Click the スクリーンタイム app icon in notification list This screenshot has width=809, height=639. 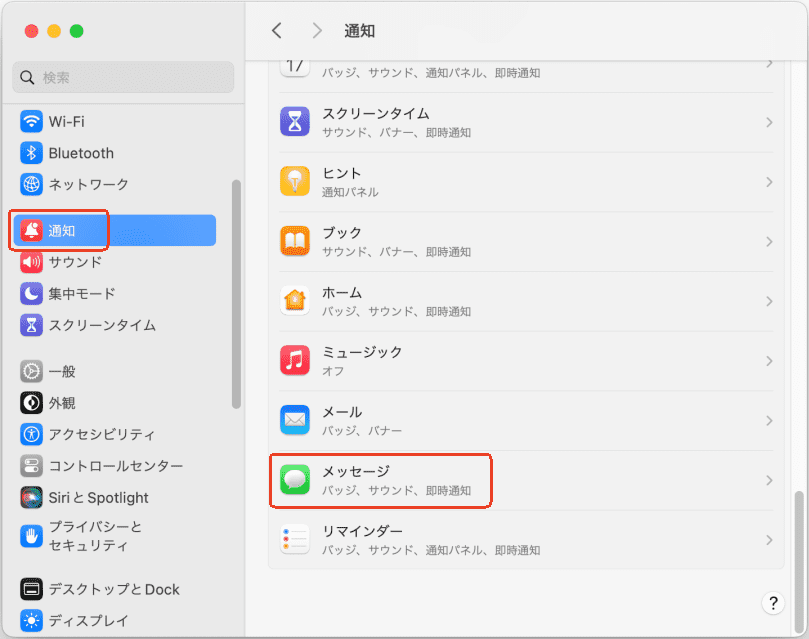pos(295,122)
